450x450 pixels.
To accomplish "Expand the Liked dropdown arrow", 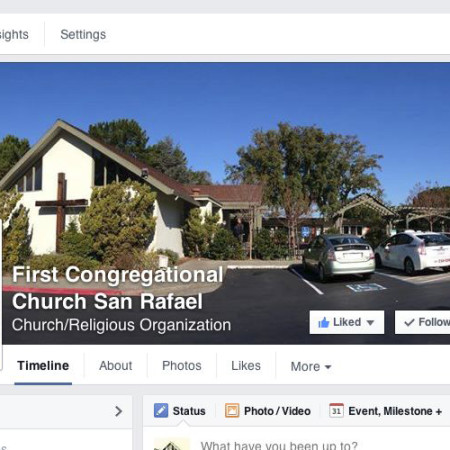I will coord(370,323).
